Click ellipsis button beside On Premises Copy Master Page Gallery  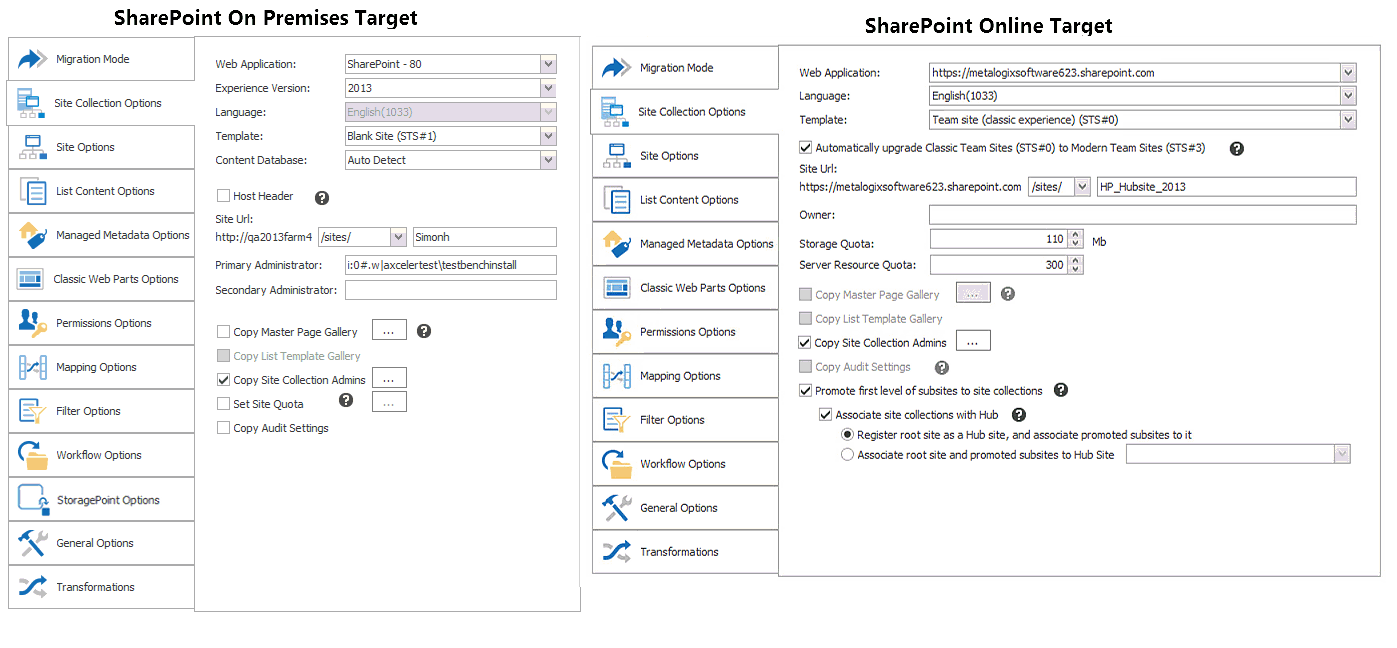[389, 331]
